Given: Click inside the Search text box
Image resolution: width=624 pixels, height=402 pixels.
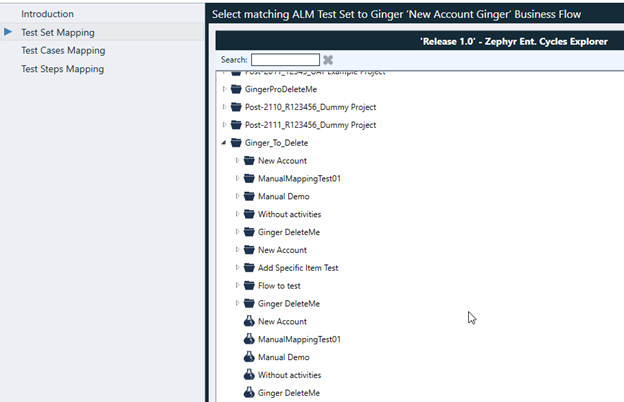Looking at the screenshot, I should click(285, 60).
